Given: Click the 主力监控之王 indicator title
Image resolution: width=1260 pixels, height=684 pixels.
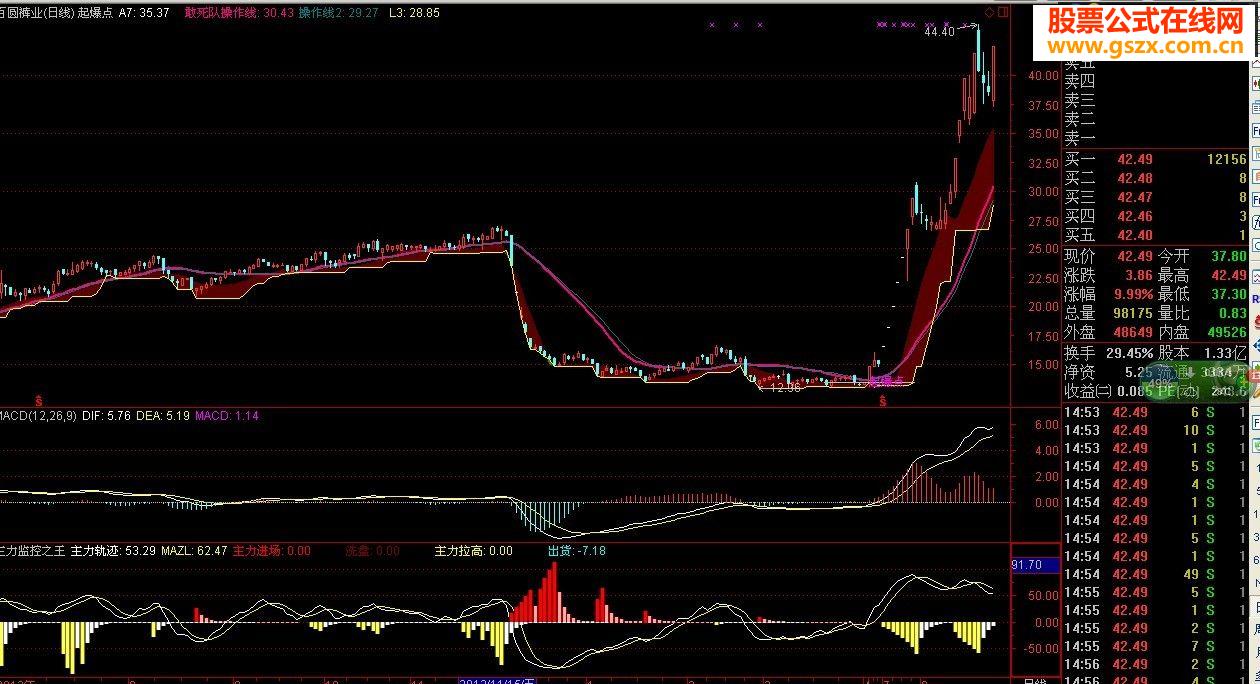Looking at the screenshot, I should [32, 551].
